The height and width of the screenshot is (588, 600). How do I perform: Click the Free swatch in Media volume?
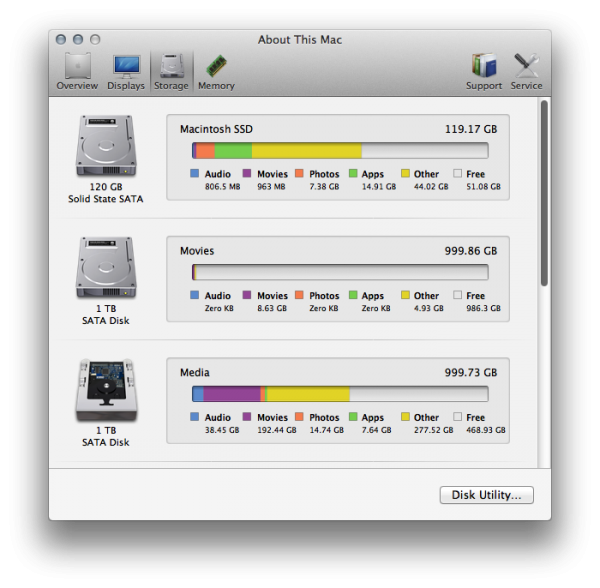(457, 417)
